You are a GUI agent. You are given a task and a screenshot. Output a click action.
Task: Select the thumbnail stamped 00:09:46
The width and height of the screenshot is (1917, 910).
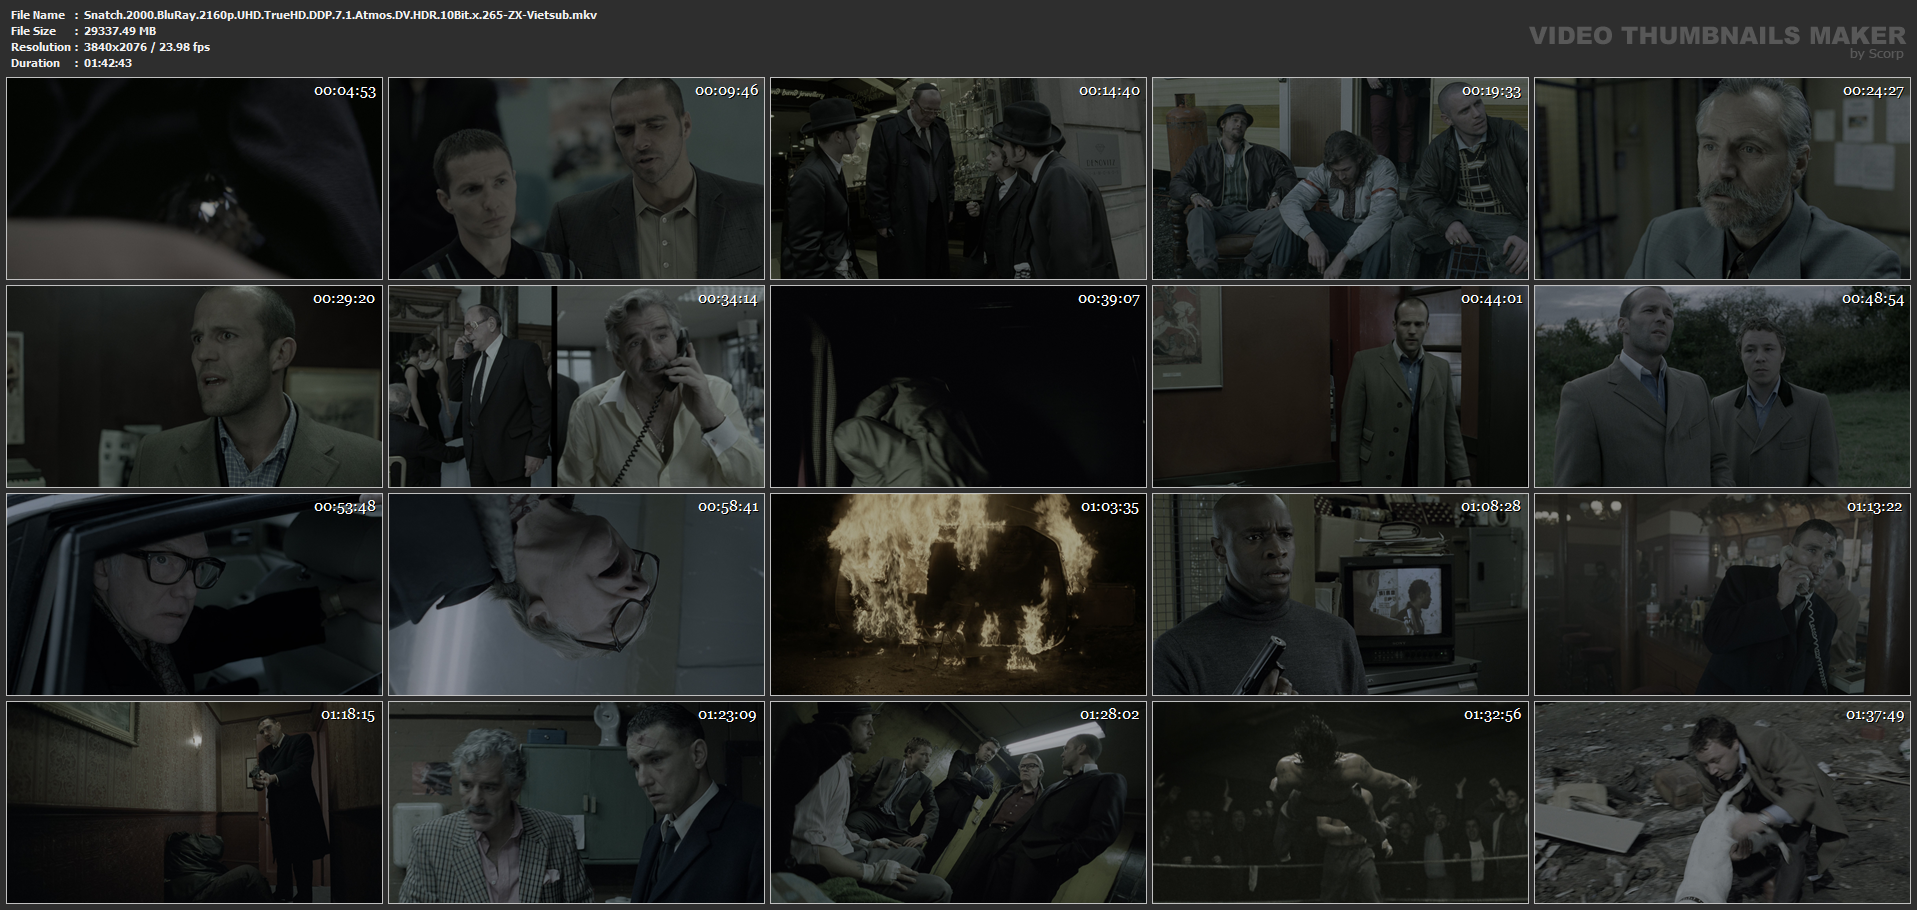576,179
